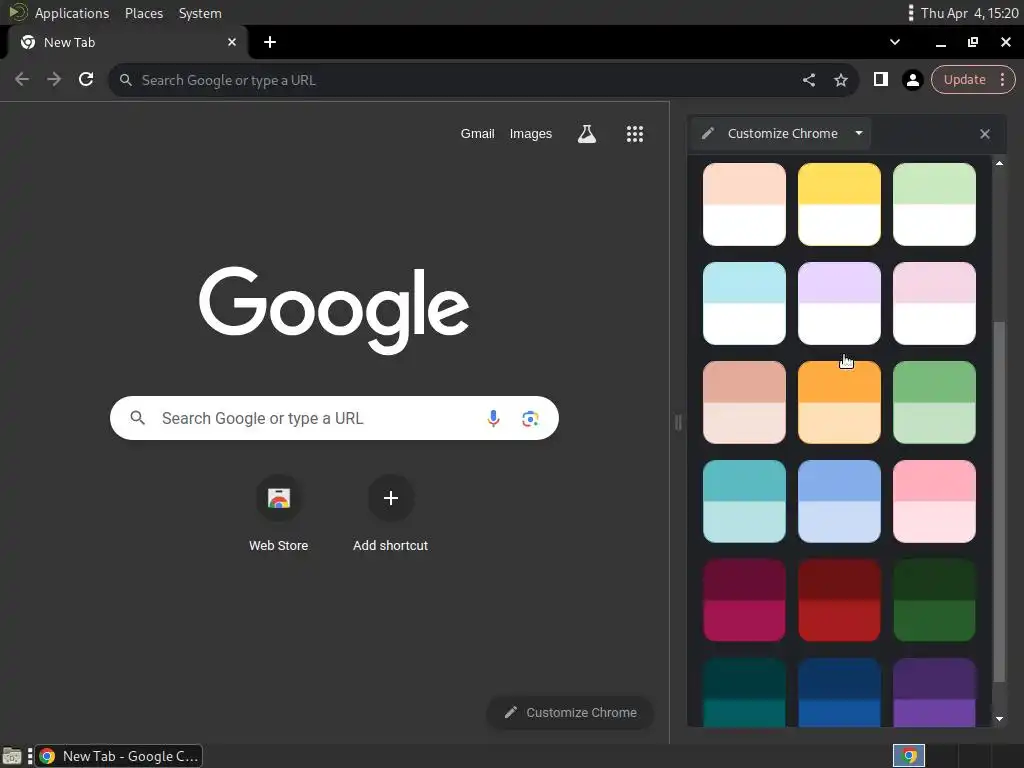Click the Google search box on the page
This screenshot has height=768, width=1024.
tap(334, 418)
